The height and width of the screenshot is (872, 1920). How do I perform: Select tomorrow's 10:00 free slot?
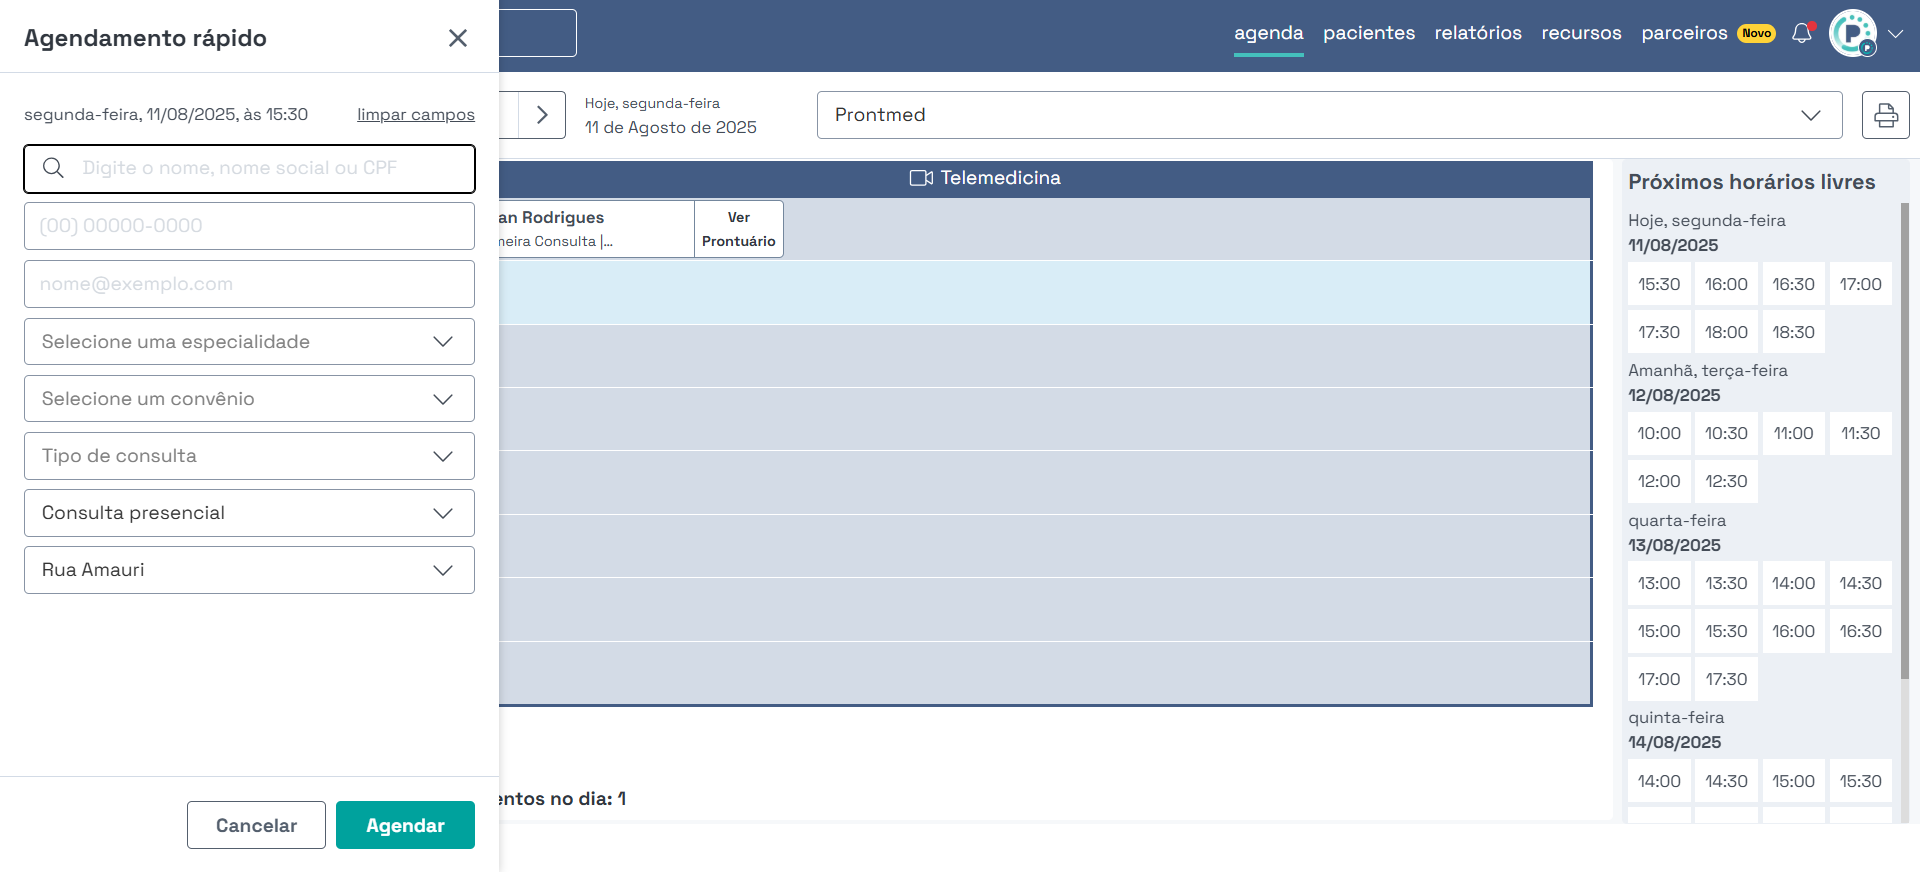pyautogui.click(x=1659, y=433)
